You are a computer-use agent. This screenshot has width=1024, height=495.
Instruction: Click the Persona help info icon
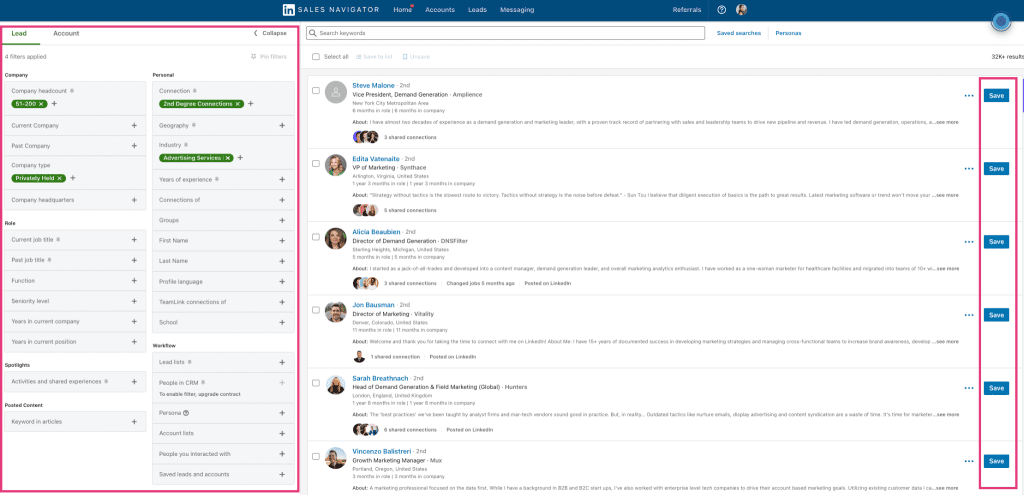tap(186, 413)
